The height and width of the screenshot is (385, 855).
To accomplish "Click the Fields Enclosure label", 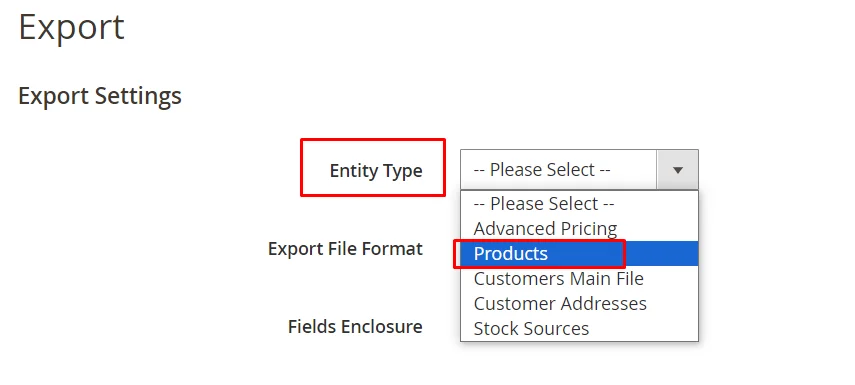I will pos(355,327).
